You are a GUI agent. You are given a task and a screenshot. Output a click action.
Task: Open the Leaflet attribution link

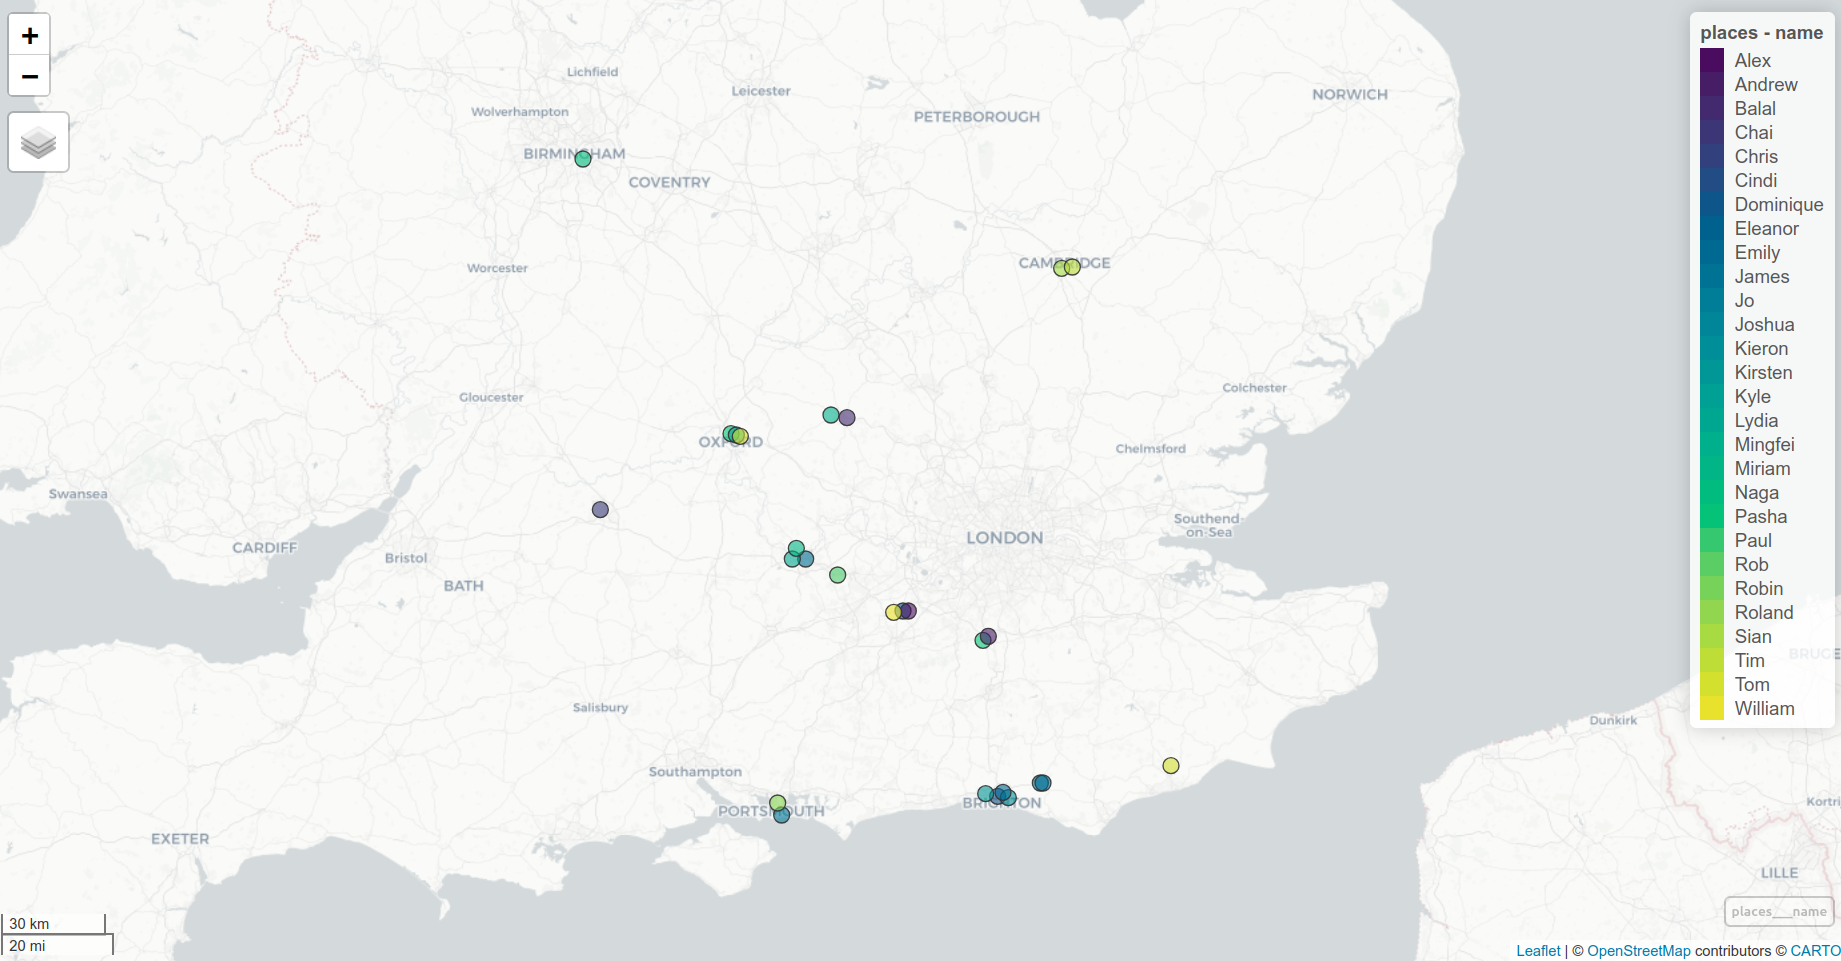click(x=1538, y=951)
